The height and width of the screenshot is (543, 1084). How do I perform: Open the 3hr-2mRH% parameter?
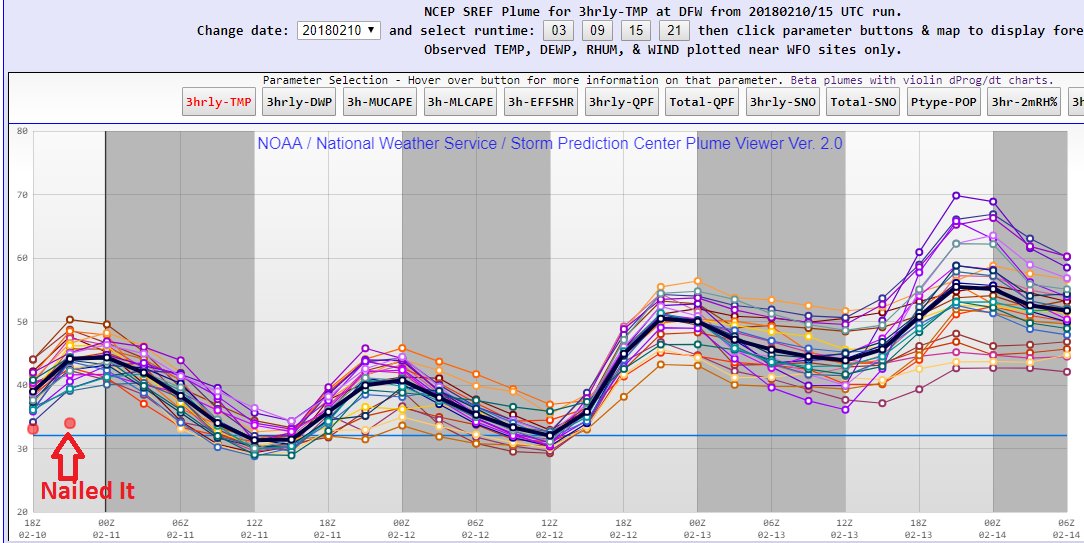[1025, 102]
